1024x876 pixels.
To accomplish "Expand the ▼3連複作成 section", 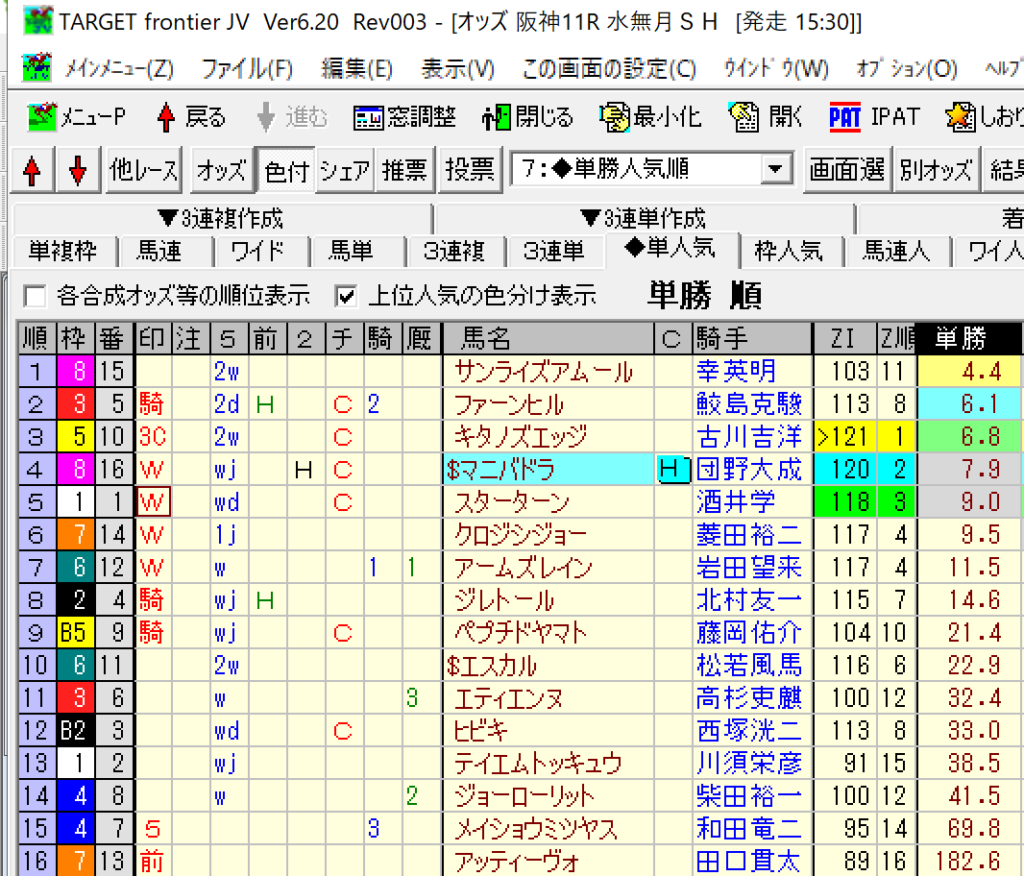I will pyautogui.click(x=221, y=218).
